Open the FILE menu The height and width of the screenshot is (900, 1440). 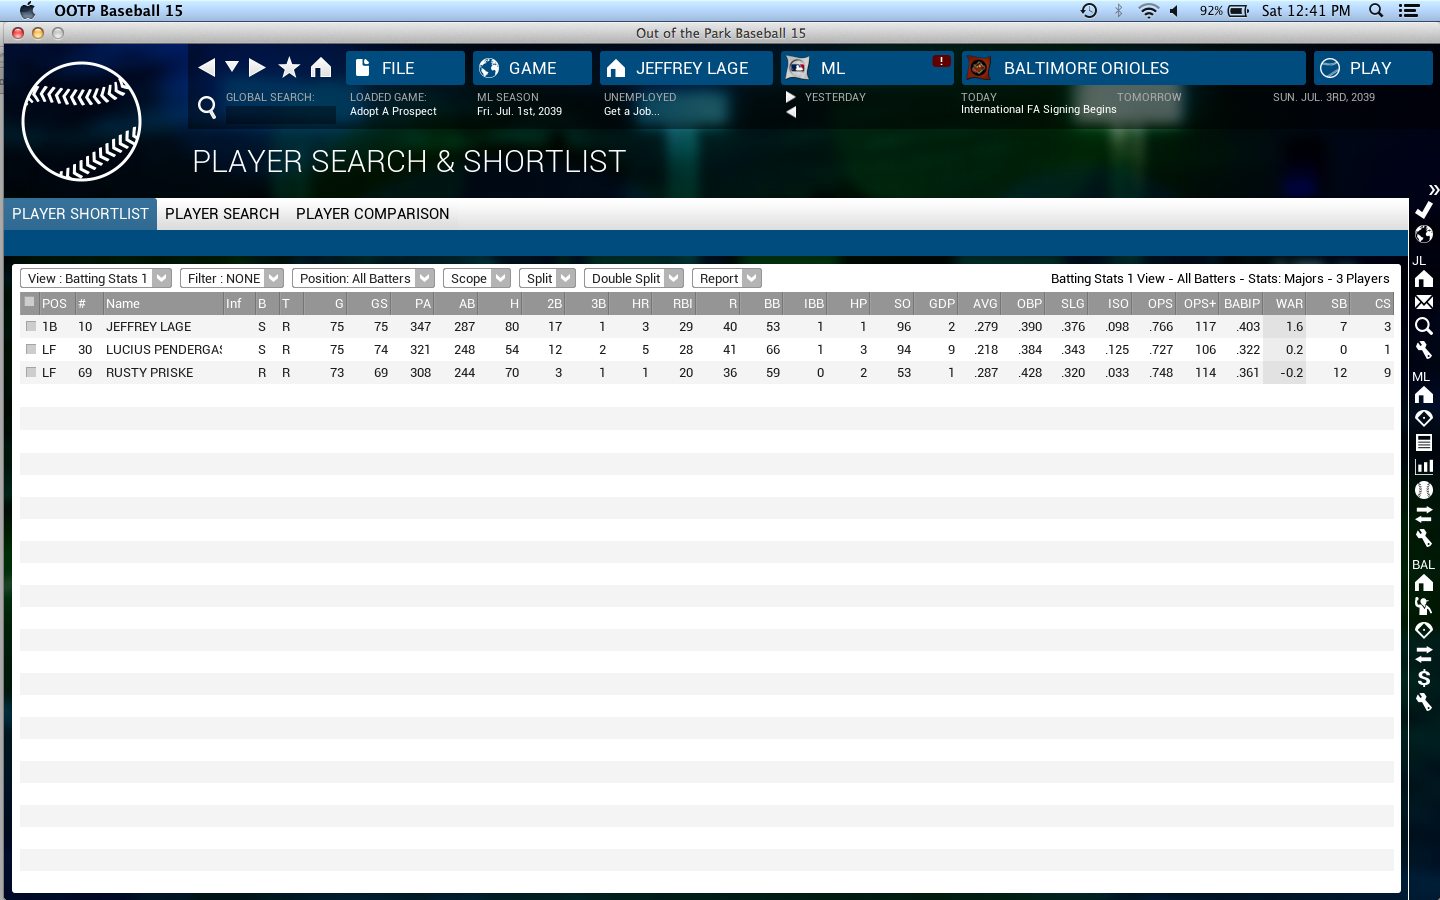(x=405, y=68)
